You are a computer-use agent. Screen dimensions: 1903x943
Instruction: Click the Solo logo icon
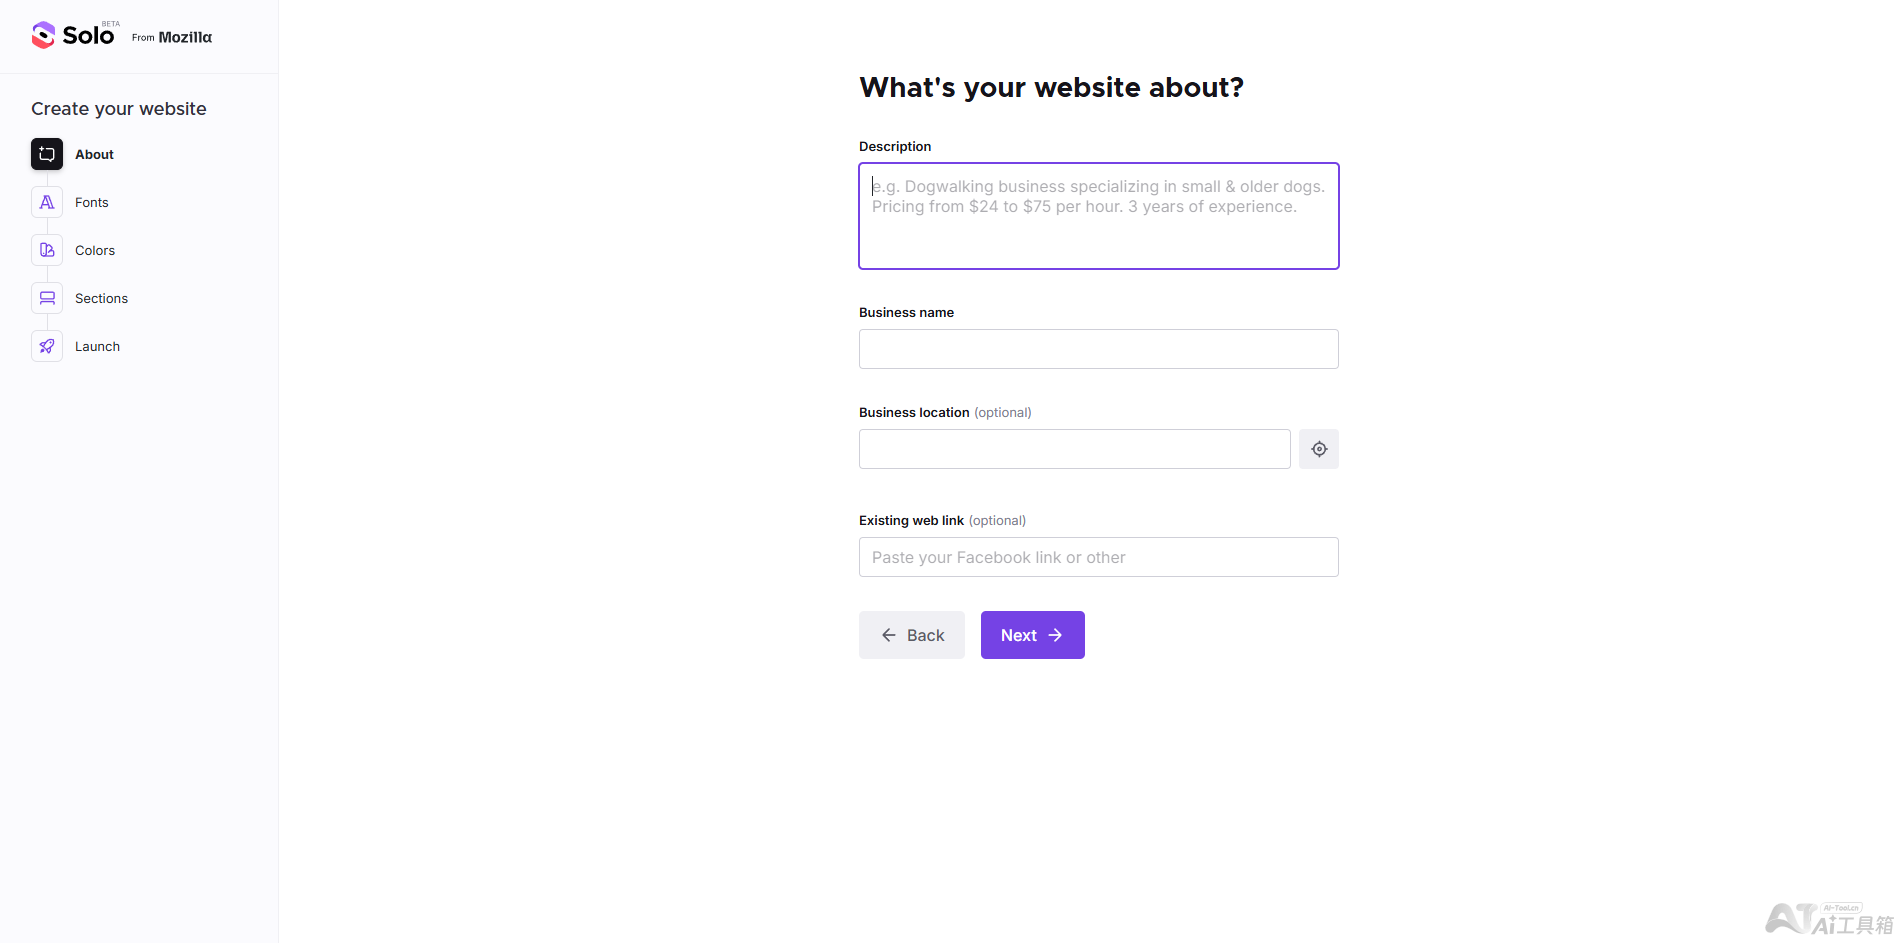click(43, 35)
